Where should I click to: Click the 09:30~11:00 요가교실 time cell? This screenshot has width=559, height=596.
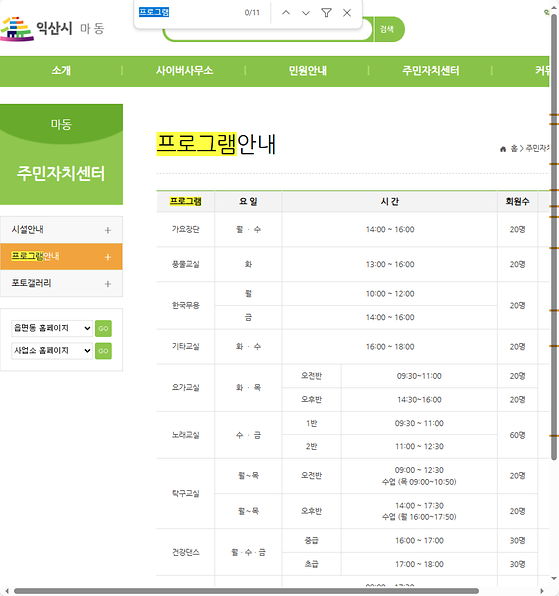pyautogui.click(x=419, y=376)
